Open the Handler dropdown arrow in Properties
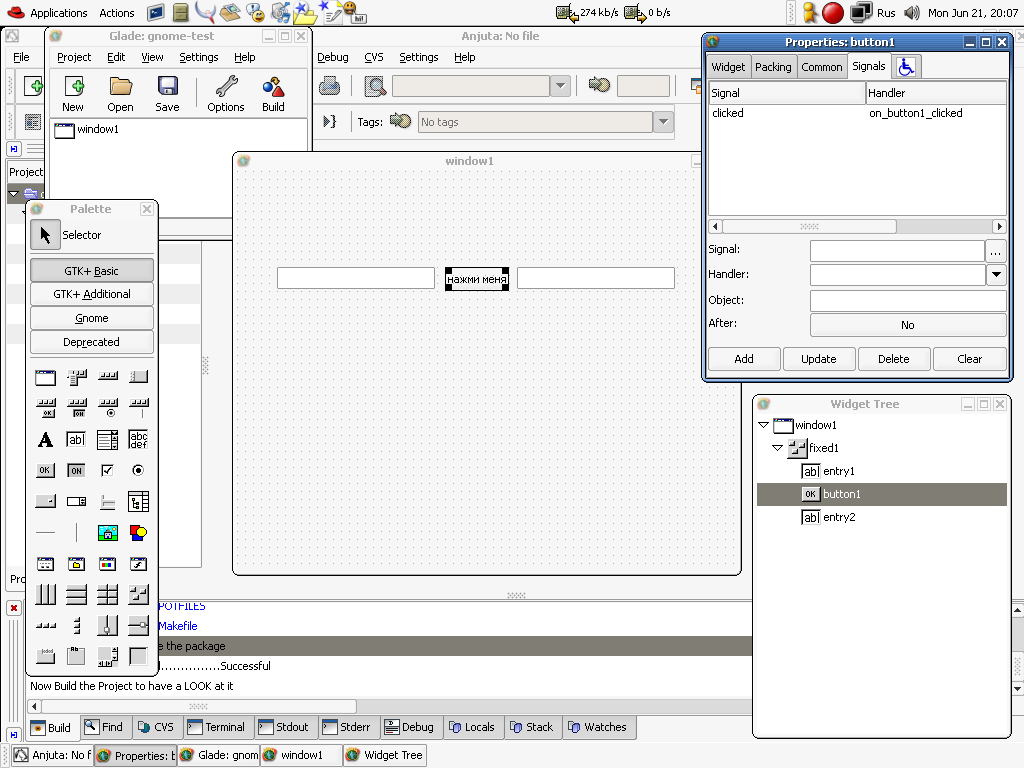The width and height of the screenshot is (1024, 768). tap(996, 274)
